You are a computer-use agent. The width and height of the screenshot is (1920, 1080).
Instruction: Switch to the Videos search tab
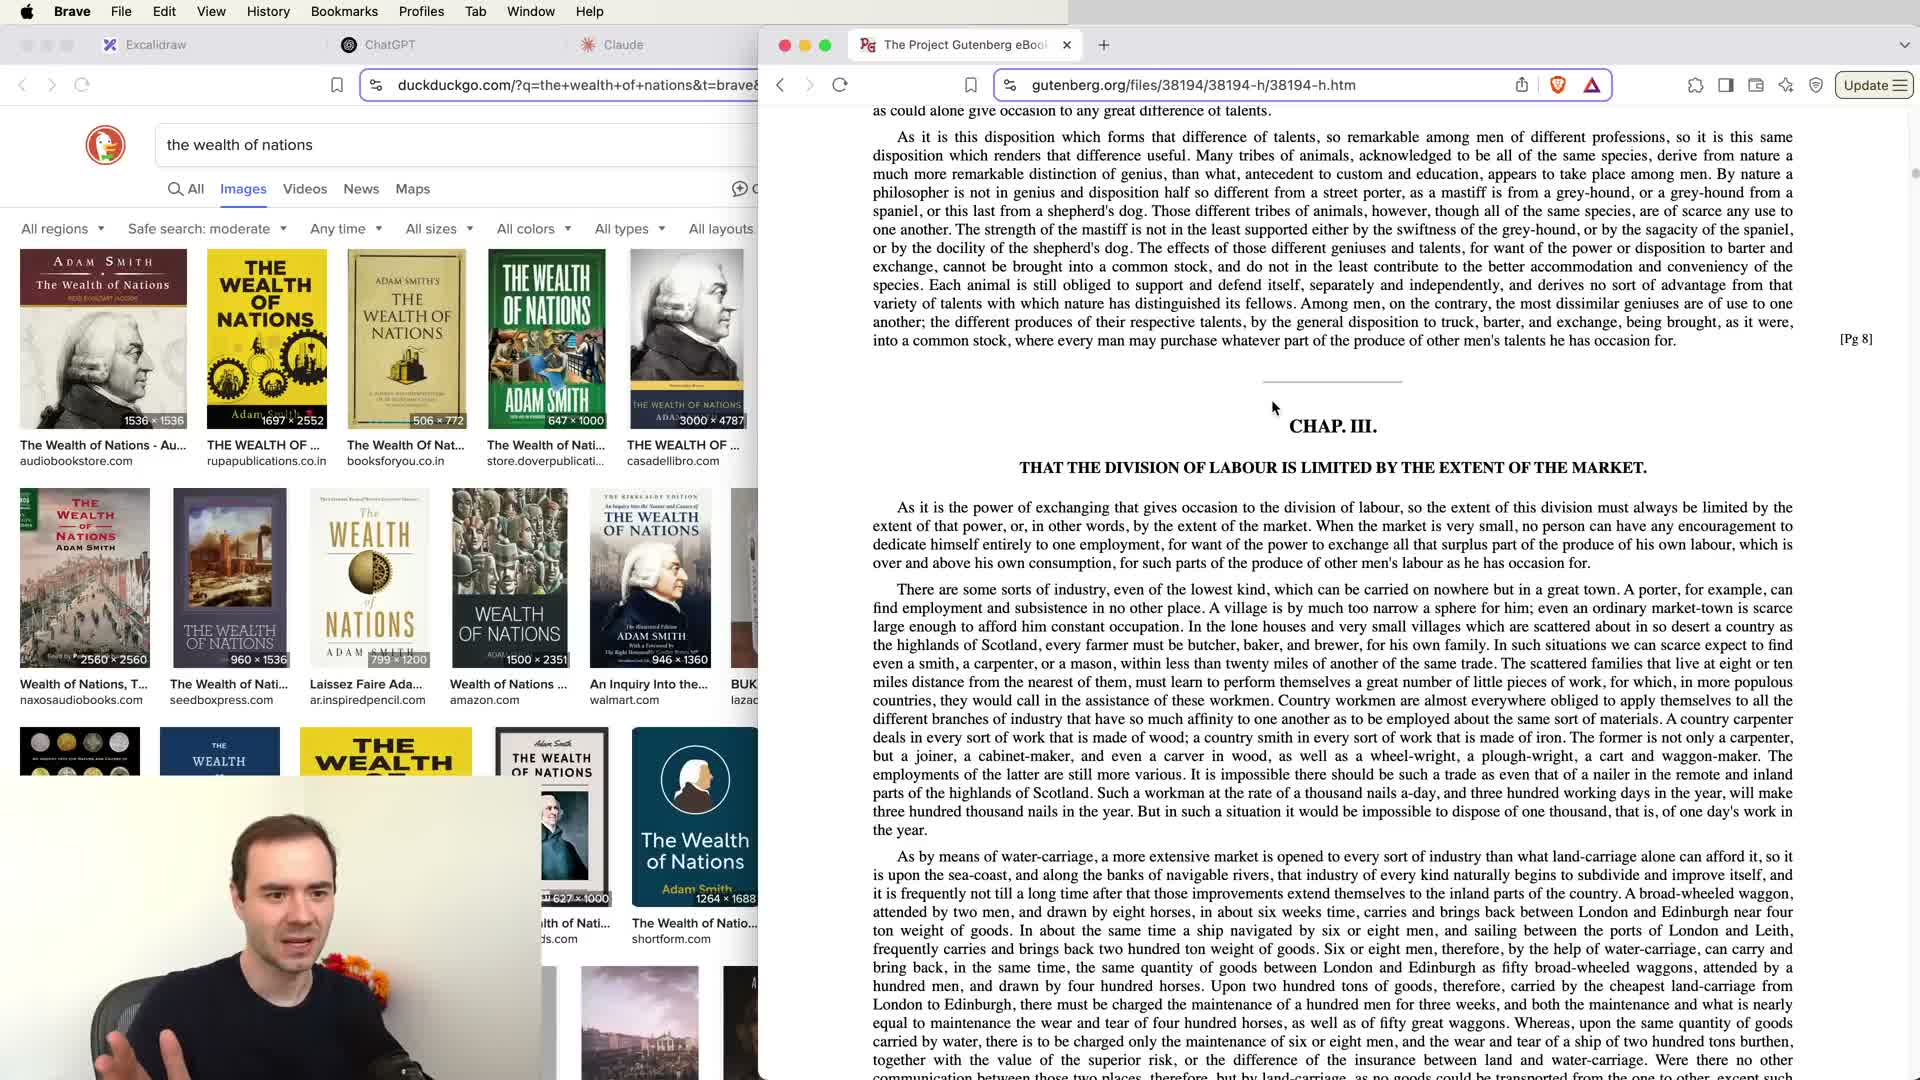pos(304,189)
